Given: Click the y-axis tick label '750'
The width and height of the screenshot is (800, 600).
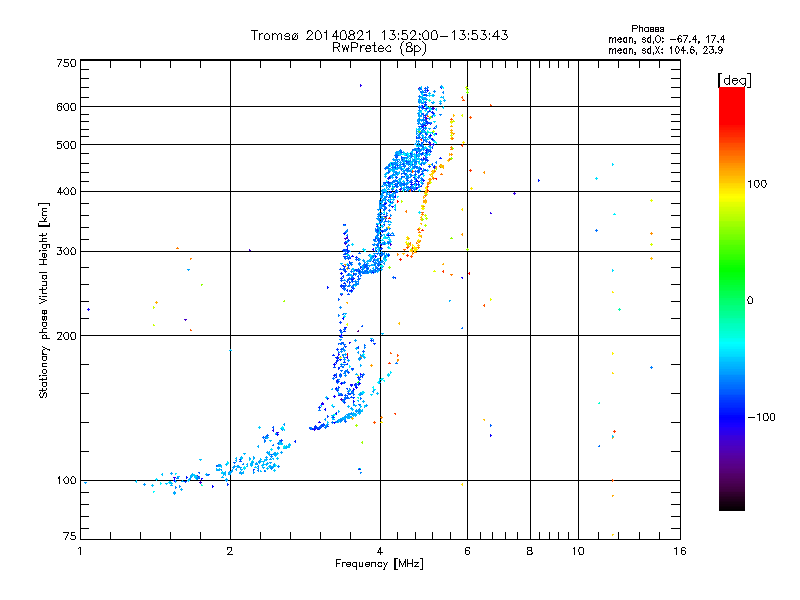Looking at the screenshot, I should (x=66, y=63).
